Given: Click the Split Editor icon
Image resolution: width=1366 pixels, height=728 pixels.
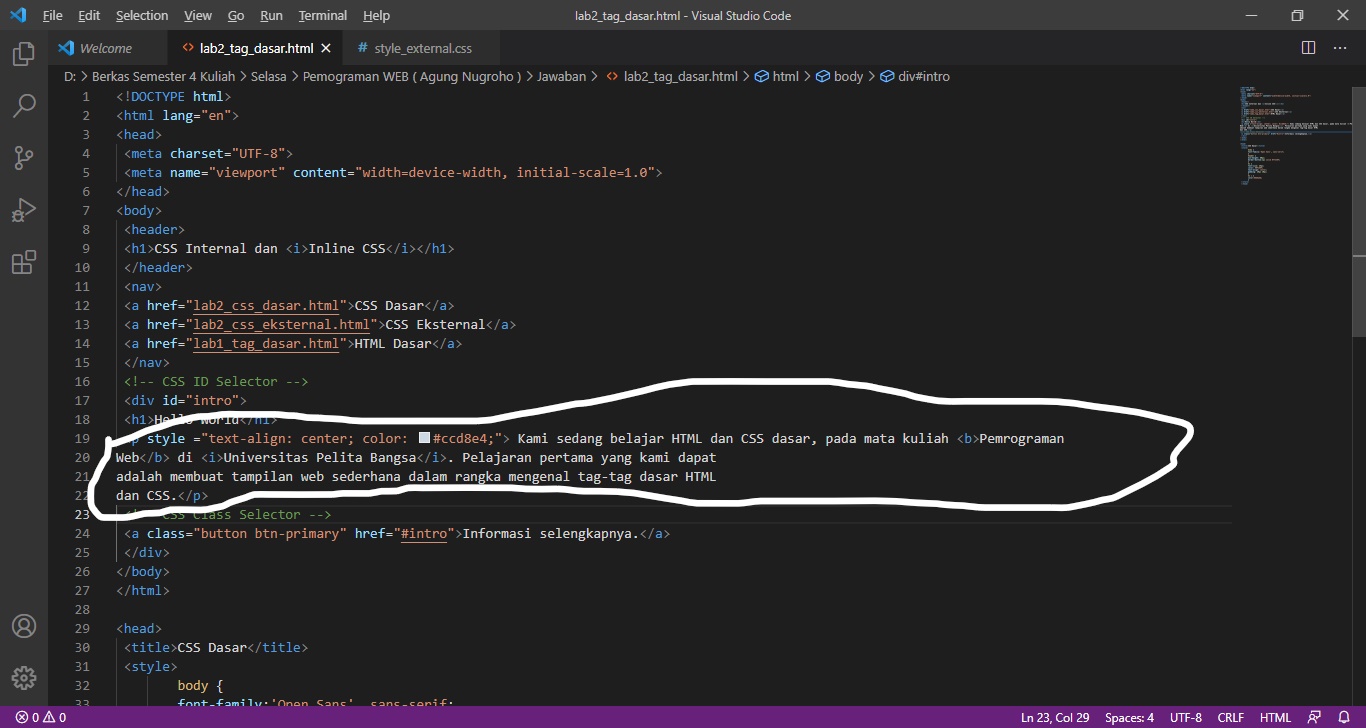Looking at the screenshot, I should coord(1308,47).
